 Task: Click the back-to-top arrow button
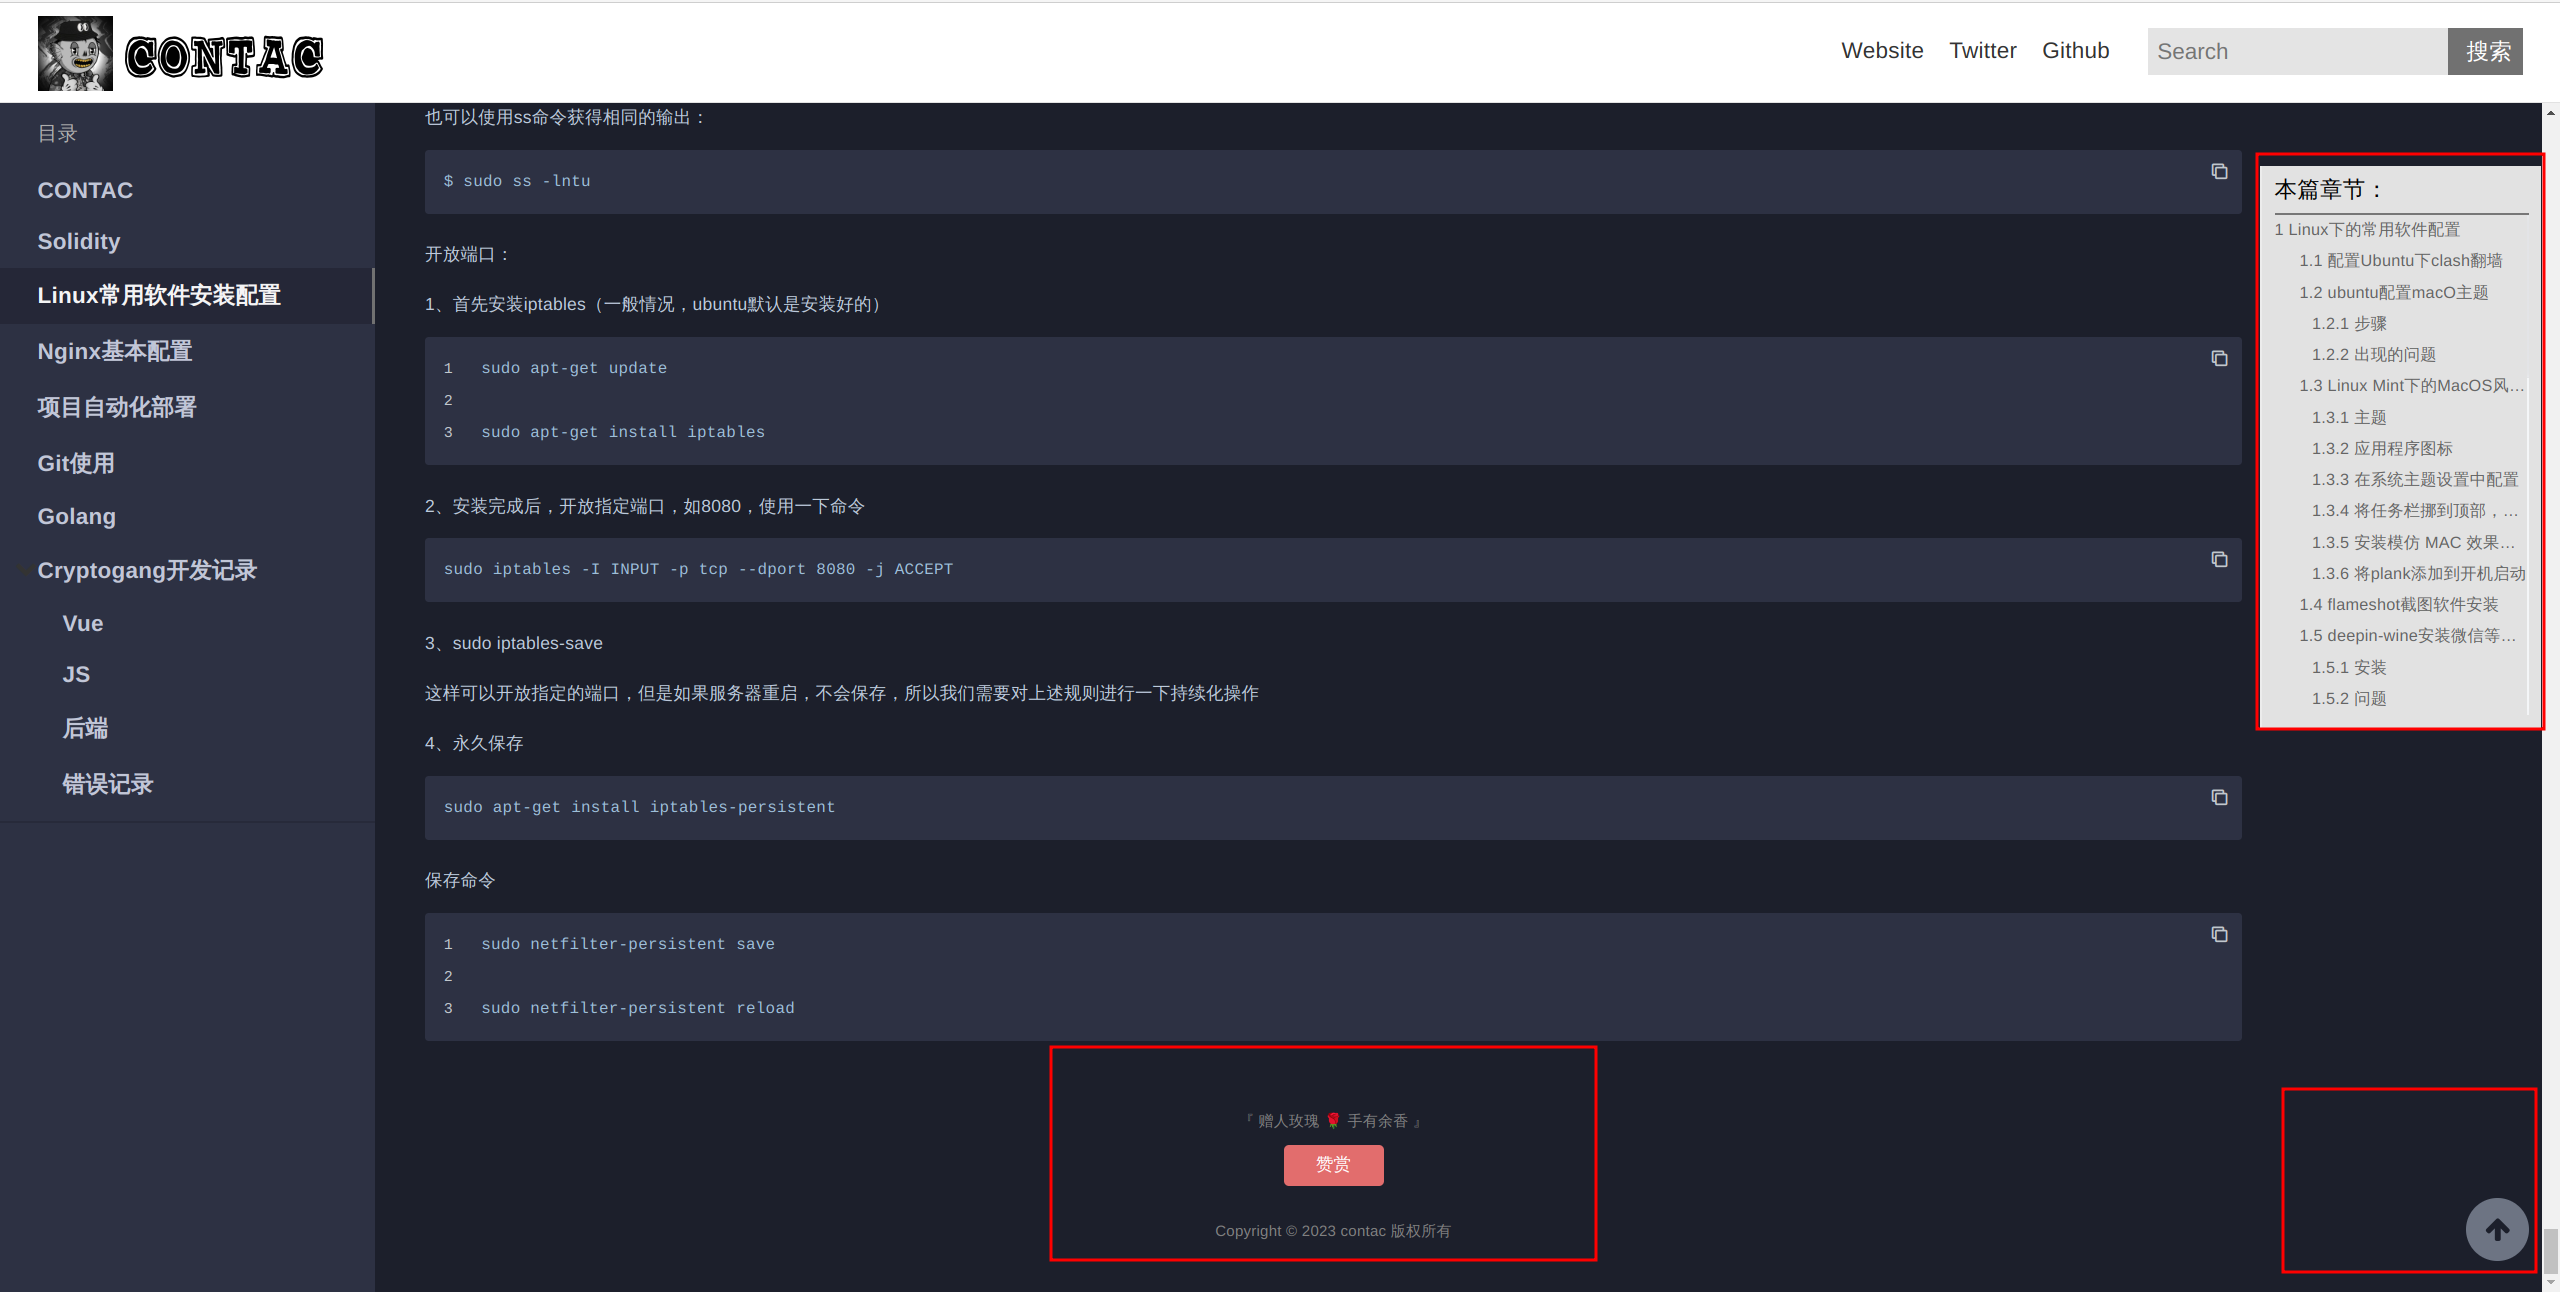(x=2496, y=1230)
